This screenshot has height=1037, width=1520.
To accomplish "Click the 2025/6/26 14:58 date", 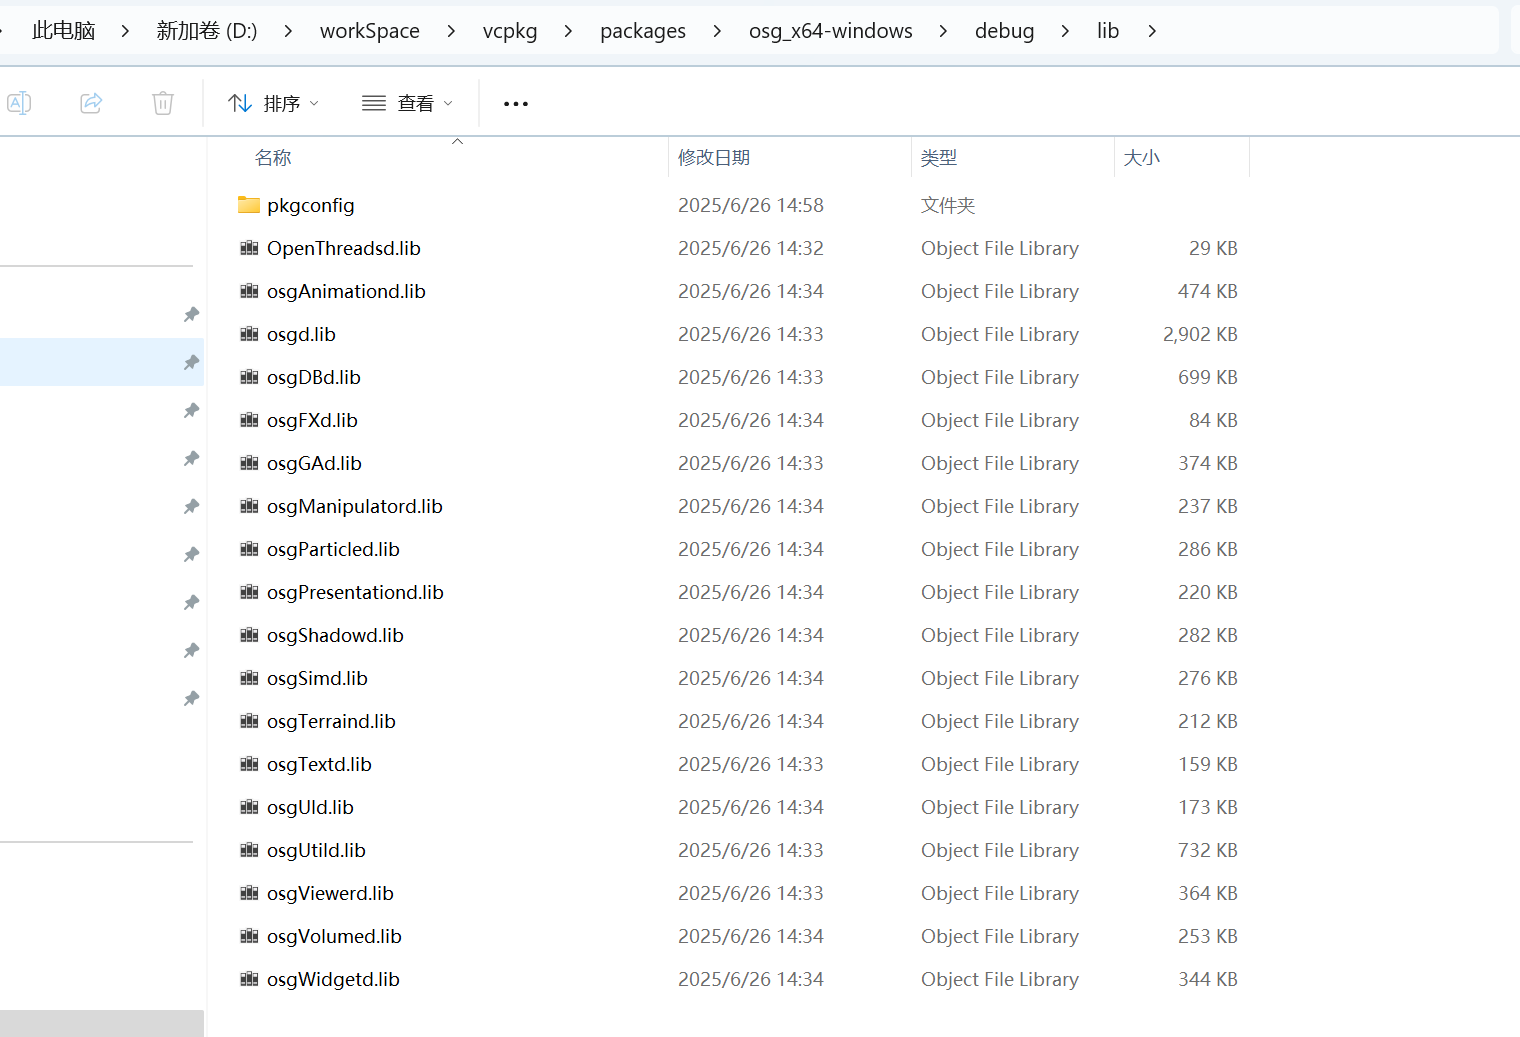I will [751, 205].
